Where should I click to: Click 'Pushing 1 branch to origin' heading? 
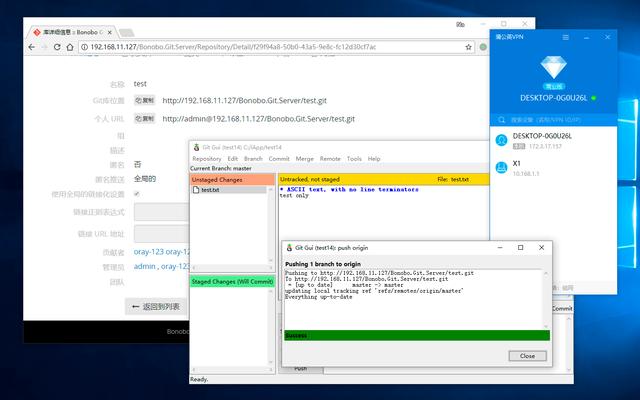323,264
